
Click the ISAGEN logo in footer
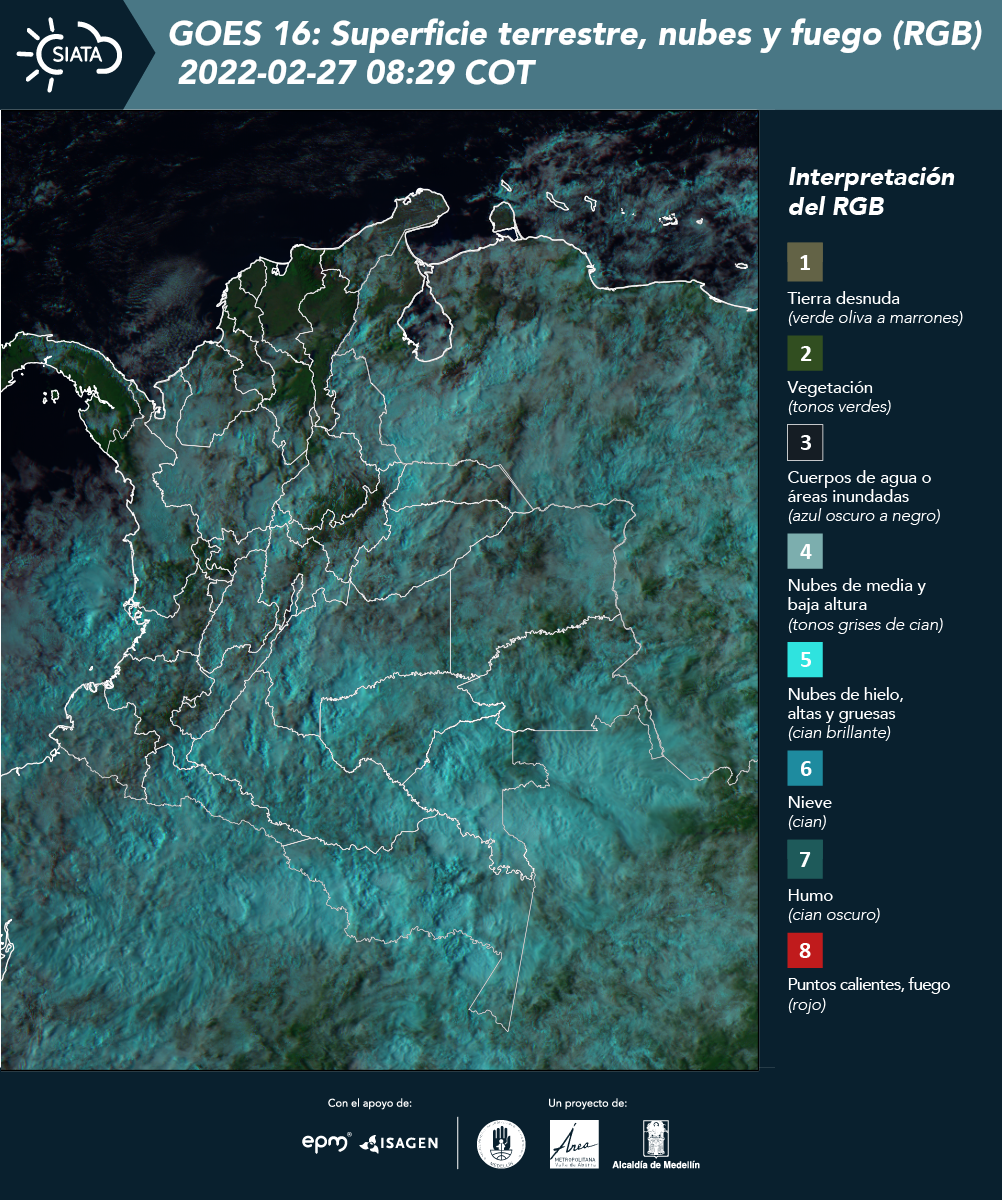(399, 1143)
